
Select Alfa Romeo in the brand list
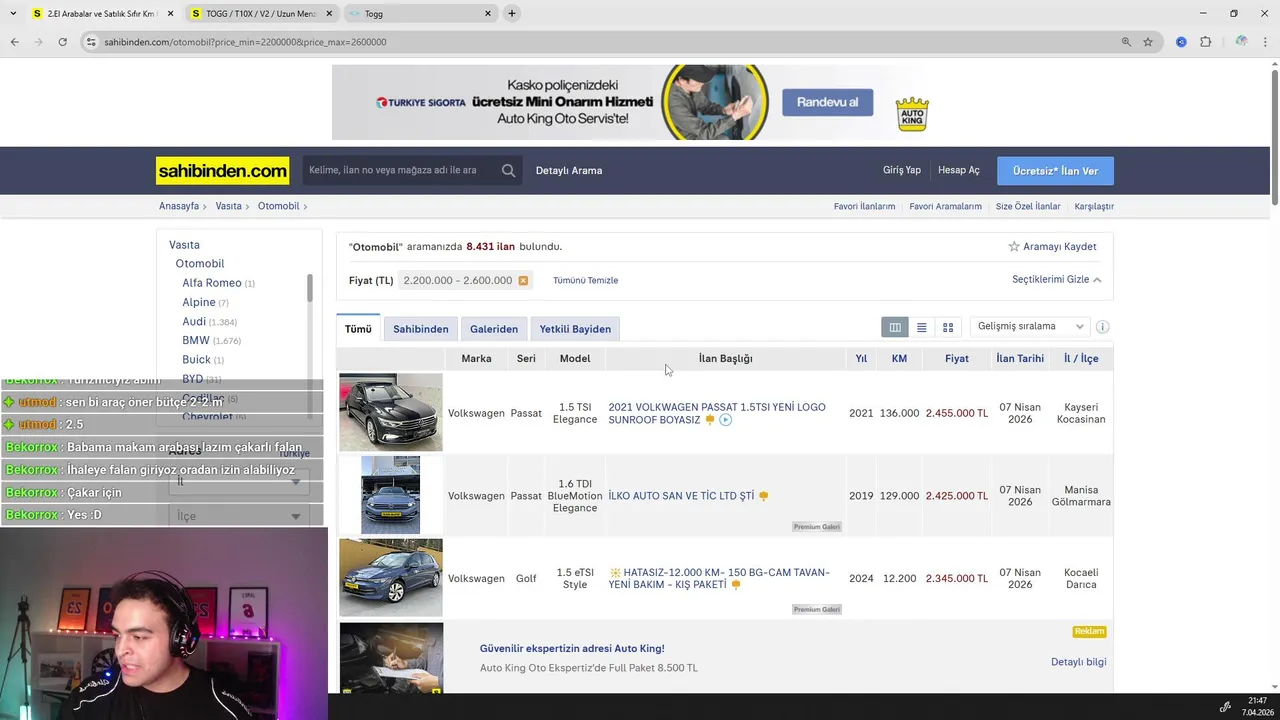(x=212, y=283)
